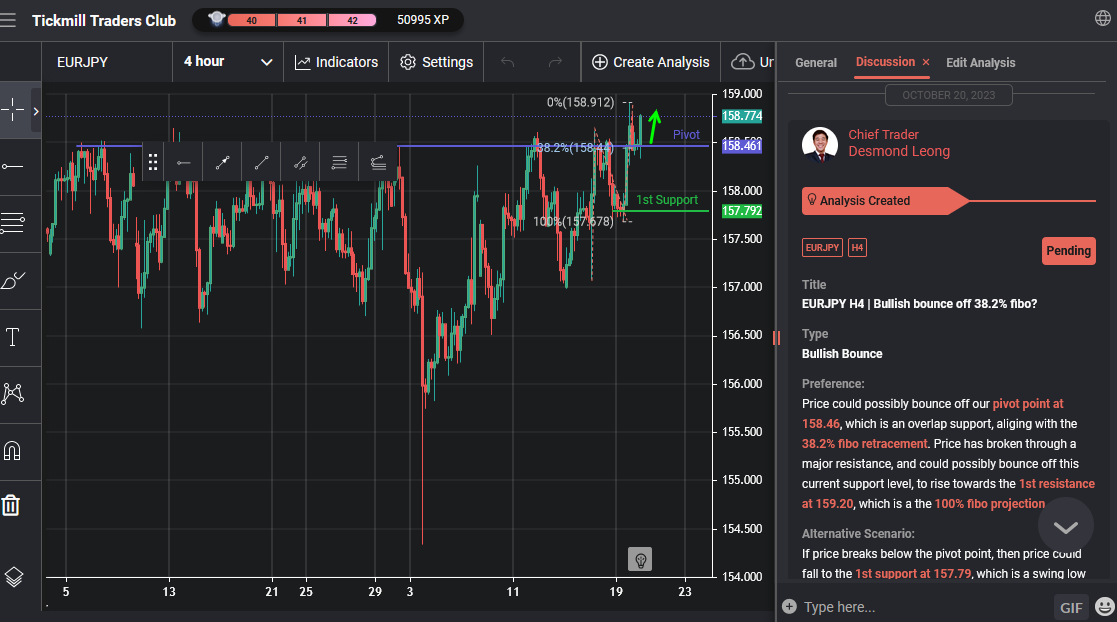Click the Analysis Created banner

click(x=885, y=201)
